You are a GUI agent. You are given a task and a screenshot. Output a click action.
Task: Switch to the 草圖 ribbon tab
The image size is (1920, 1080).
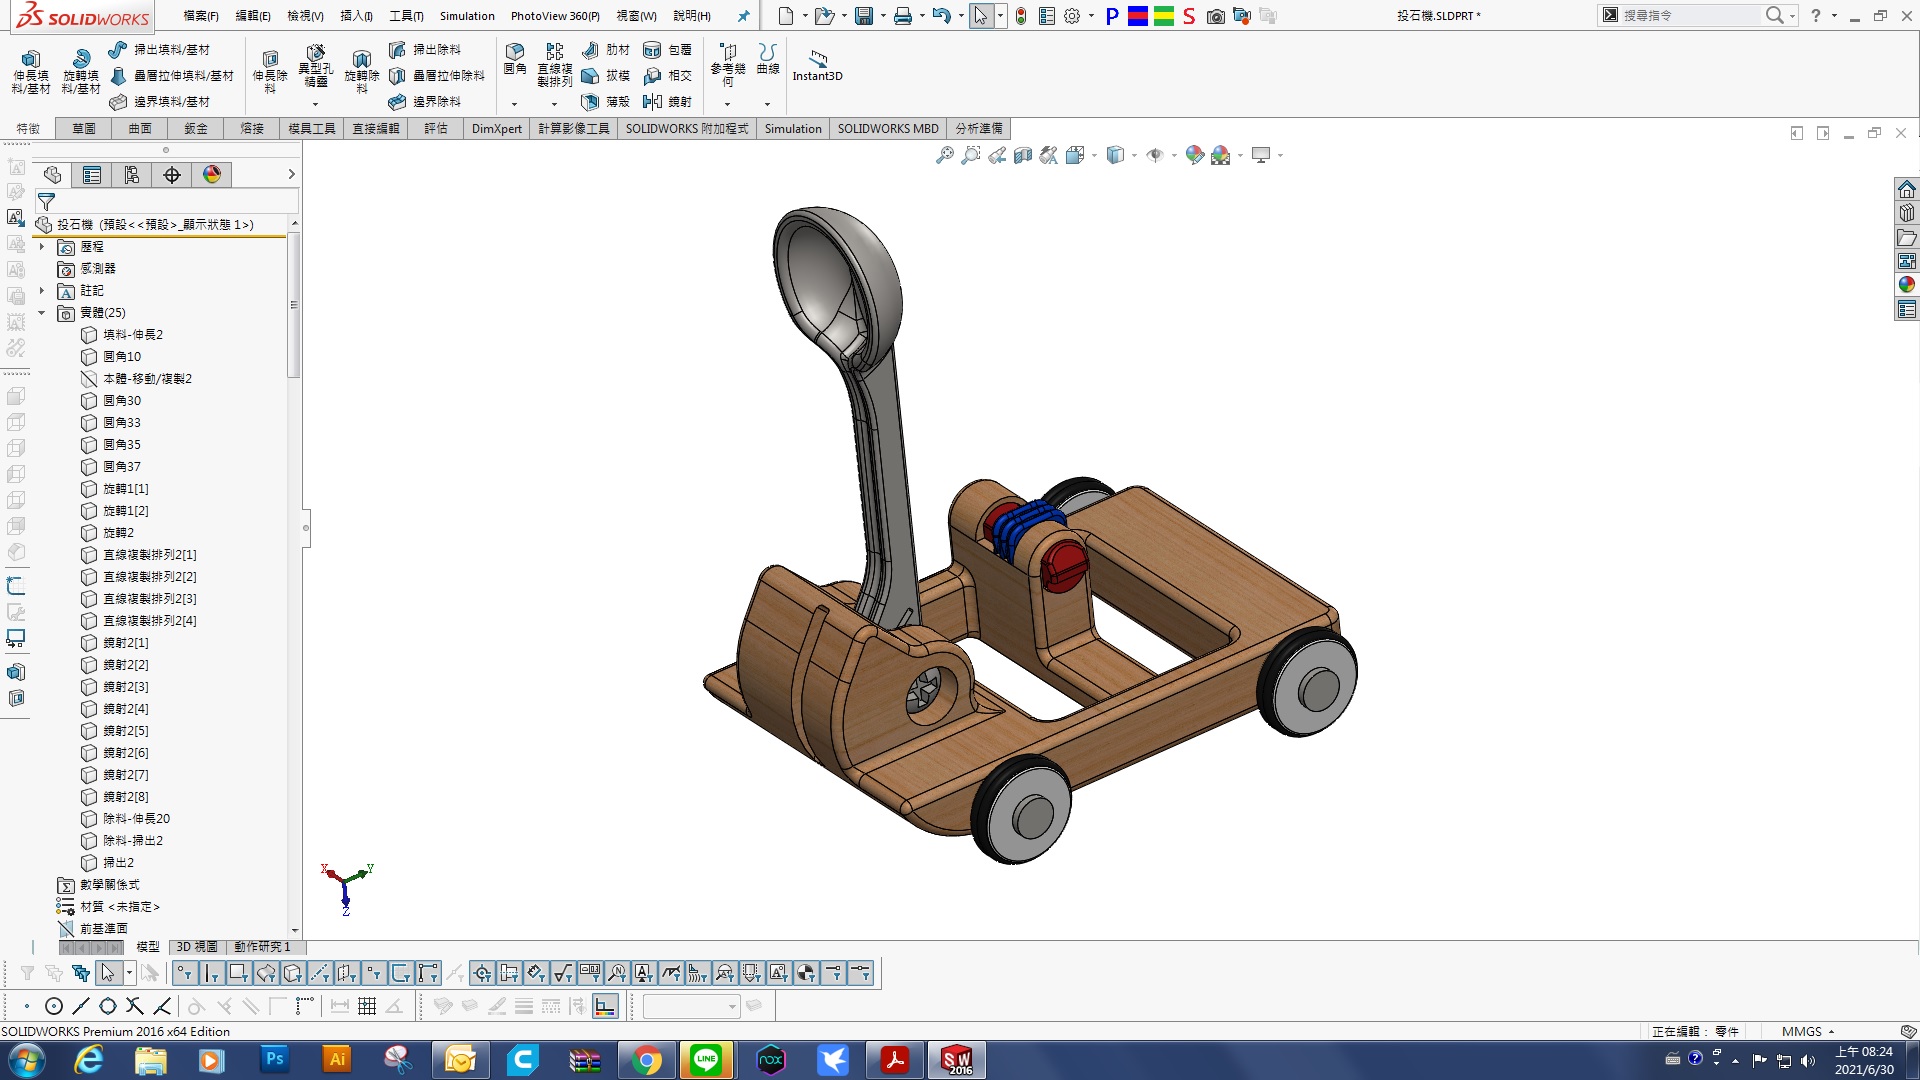click(84, 129)
